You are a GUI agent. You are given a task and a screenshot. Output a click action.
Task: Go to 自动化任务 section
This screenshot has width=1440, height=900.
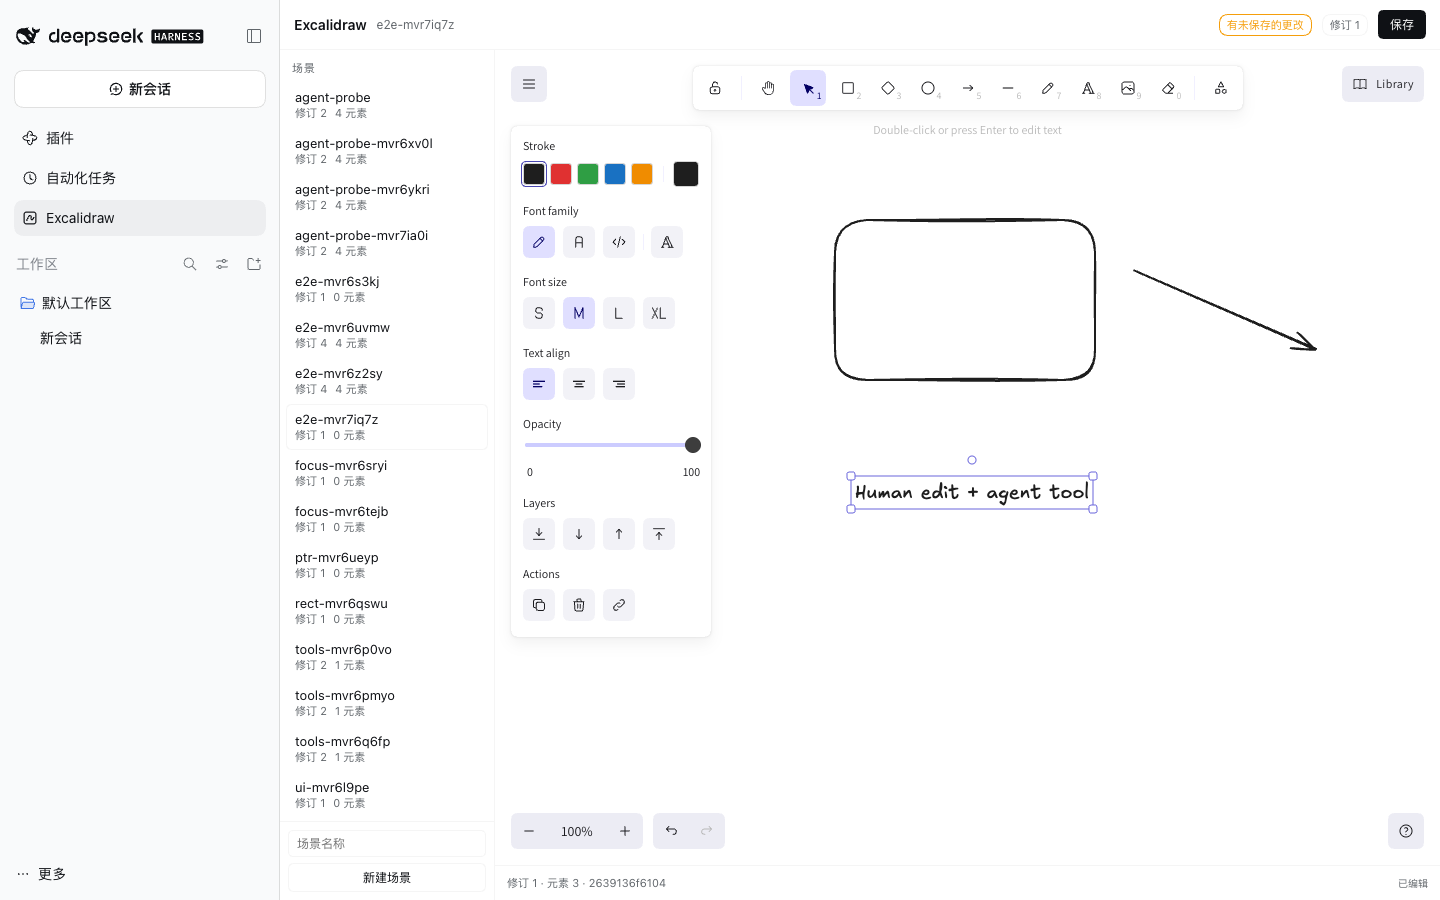[140, 178]
